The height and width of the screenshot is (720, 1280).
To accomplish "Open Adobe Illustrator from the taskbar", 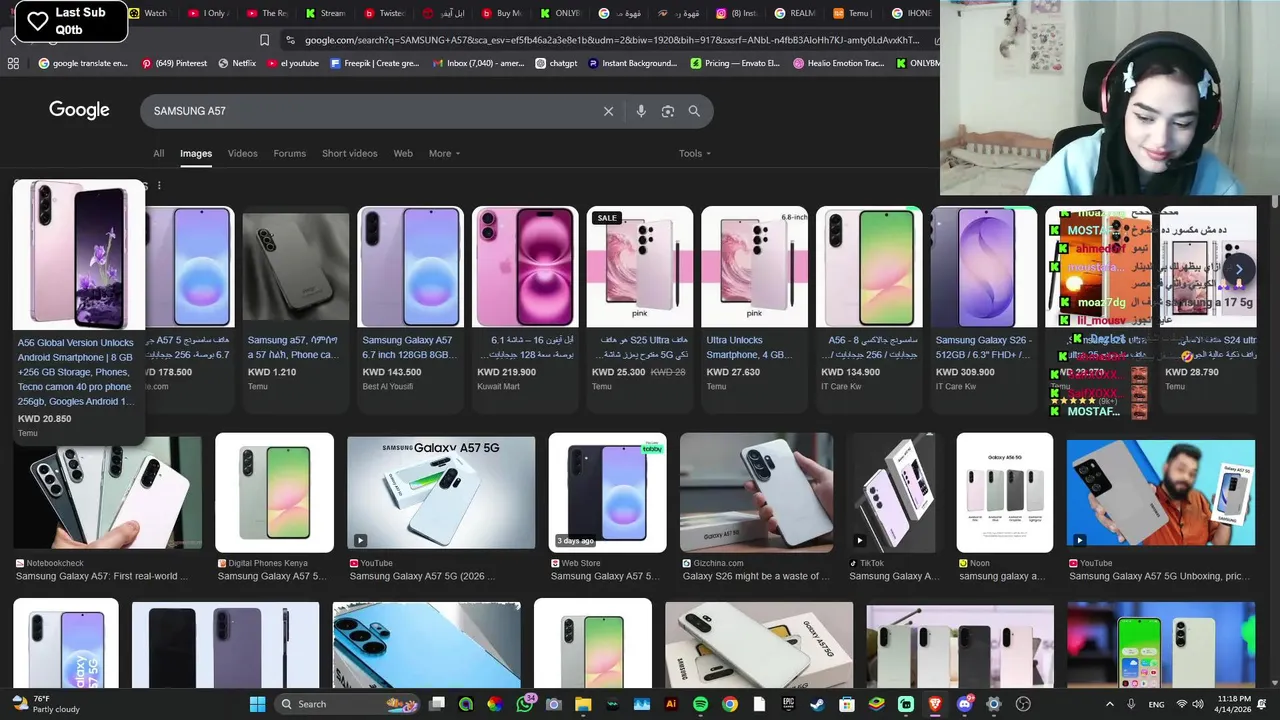I will tap(671, 704).
